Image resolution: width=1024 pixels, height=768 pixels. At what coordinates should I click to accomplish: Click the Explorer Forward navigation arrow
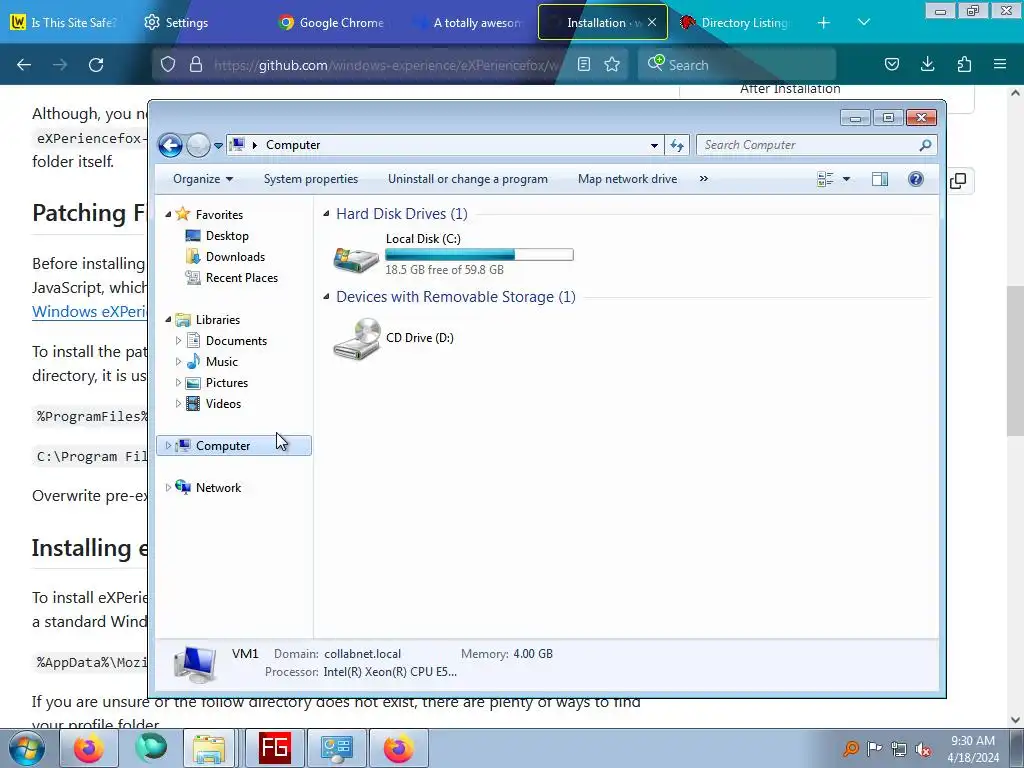[x=198, y=145]
